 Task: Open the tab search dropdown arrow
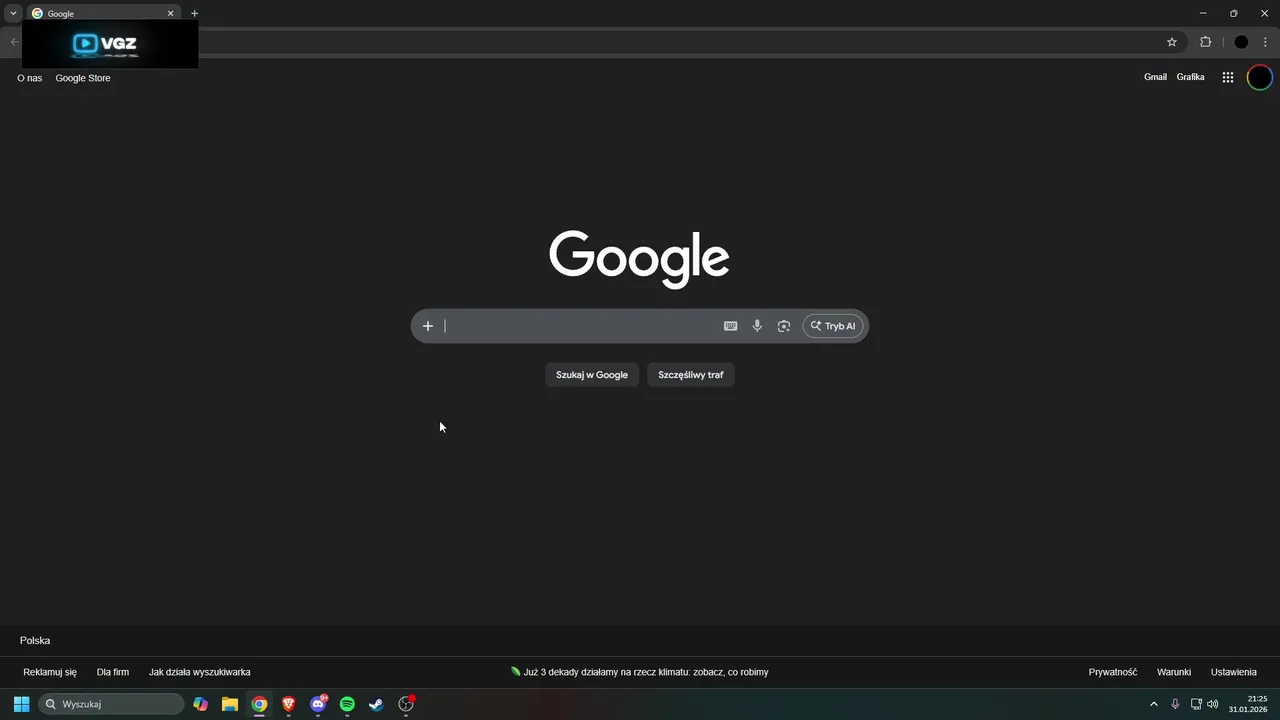point(13,13)
